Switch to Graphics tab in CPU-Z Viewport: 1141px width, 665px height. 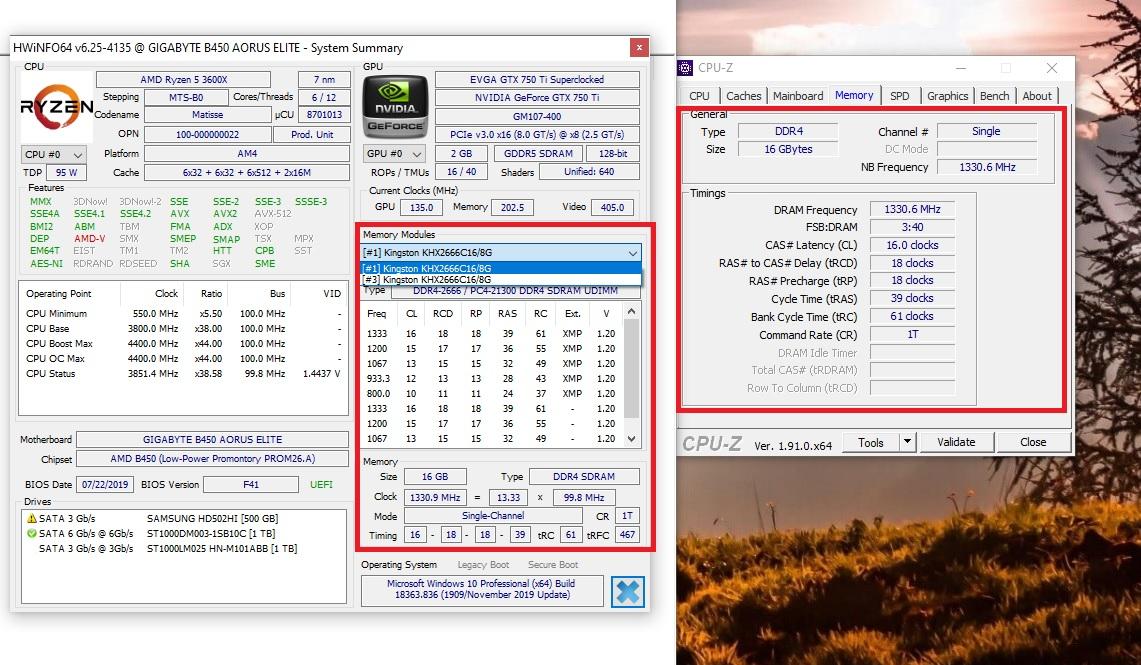(947, 96)
